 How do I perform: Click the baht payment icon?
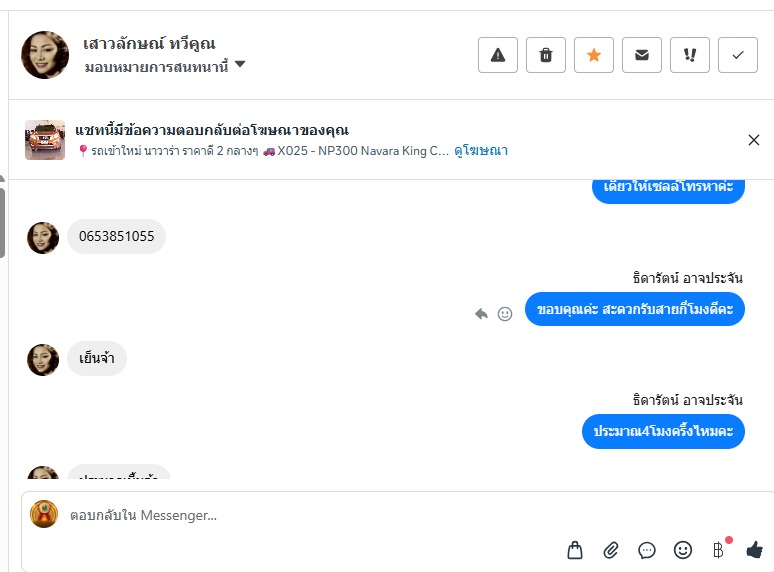(718, 549)
